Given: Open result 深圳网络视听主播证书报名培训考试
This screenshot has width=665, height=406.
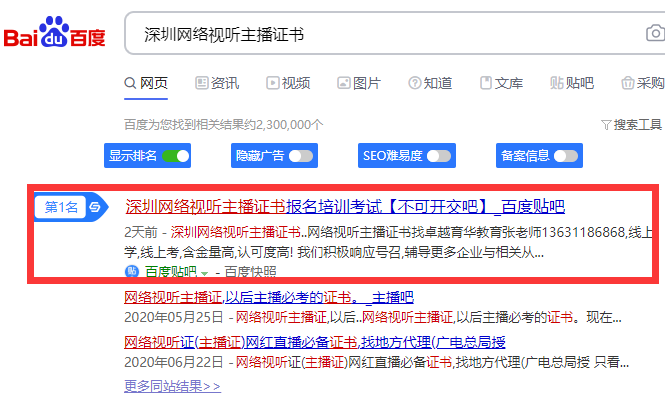Looking at the screenshot, I should (x=345, y=207).
